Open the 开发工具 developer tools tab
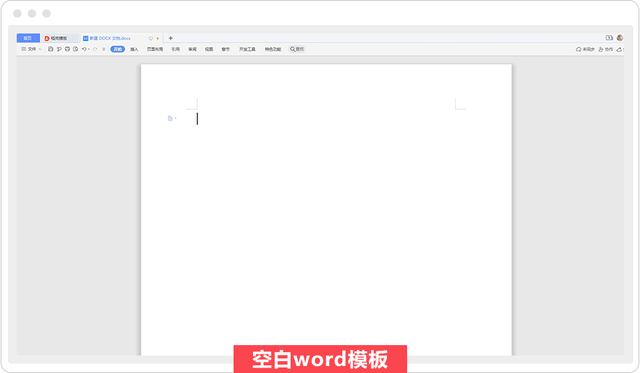The width and height of the screenshot is (640, 373). point(247,49)
